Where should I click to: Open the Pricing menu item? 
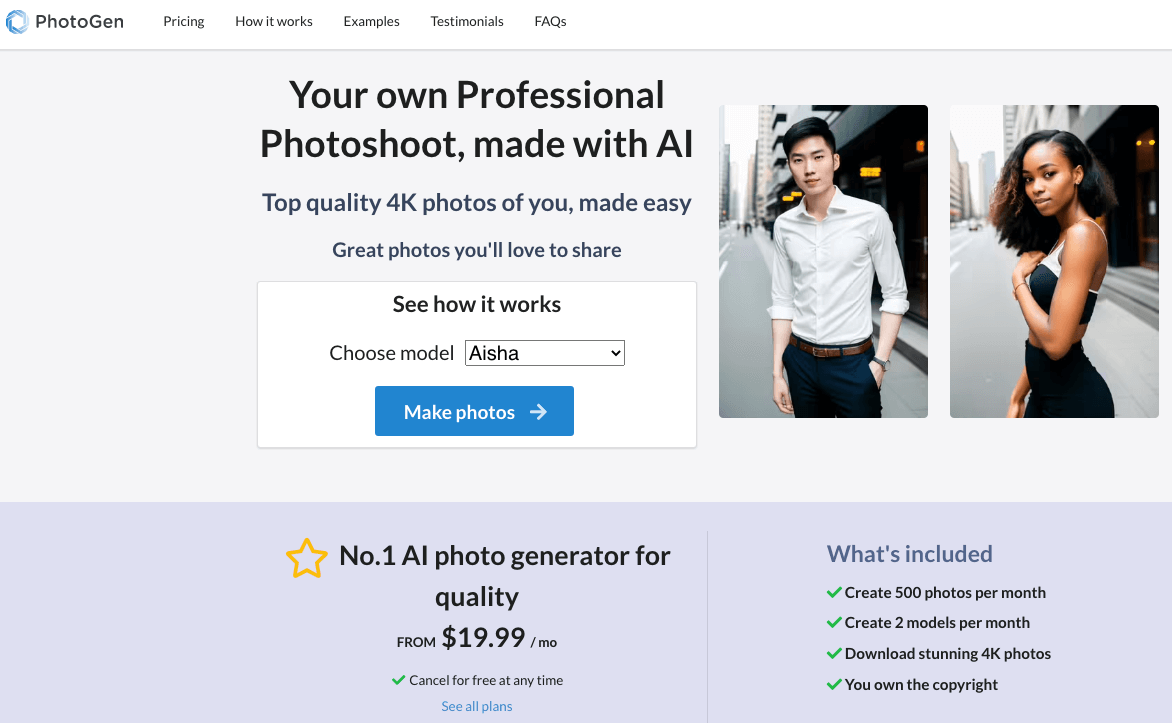(x=183, y=21)
